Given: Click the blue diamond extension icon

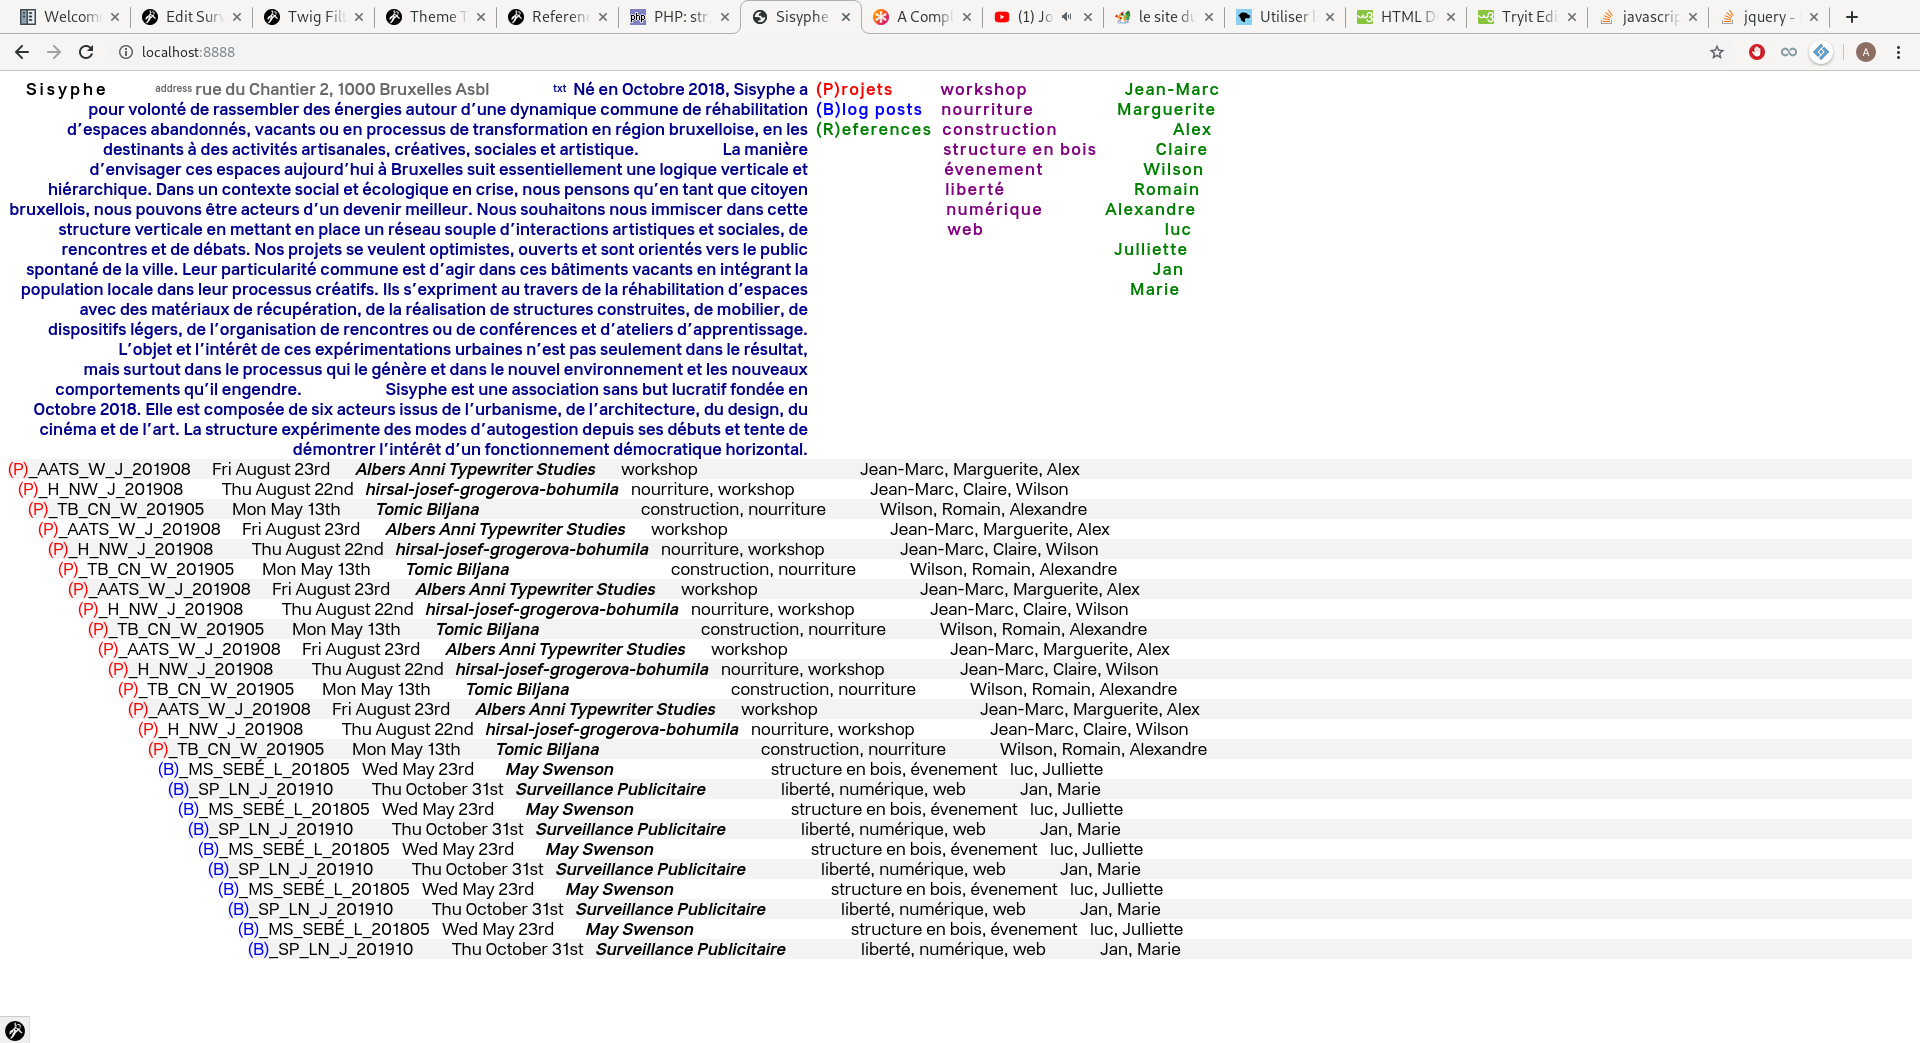Looking at the screenshot, I should click(1821, 52).
